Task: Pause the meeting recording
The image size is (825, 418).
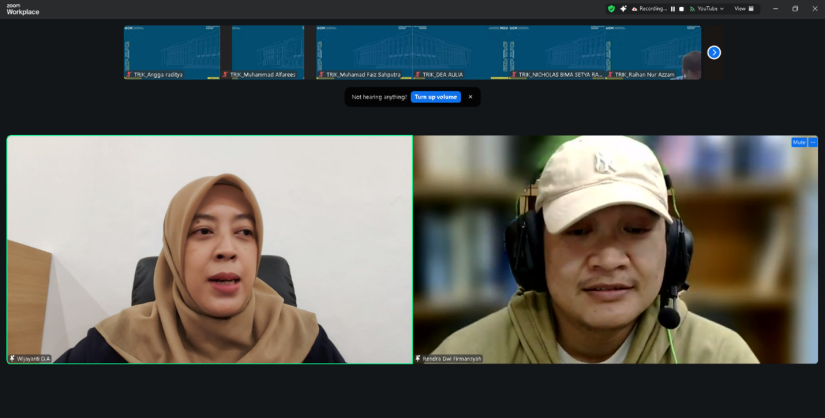Action: [673, 9]
